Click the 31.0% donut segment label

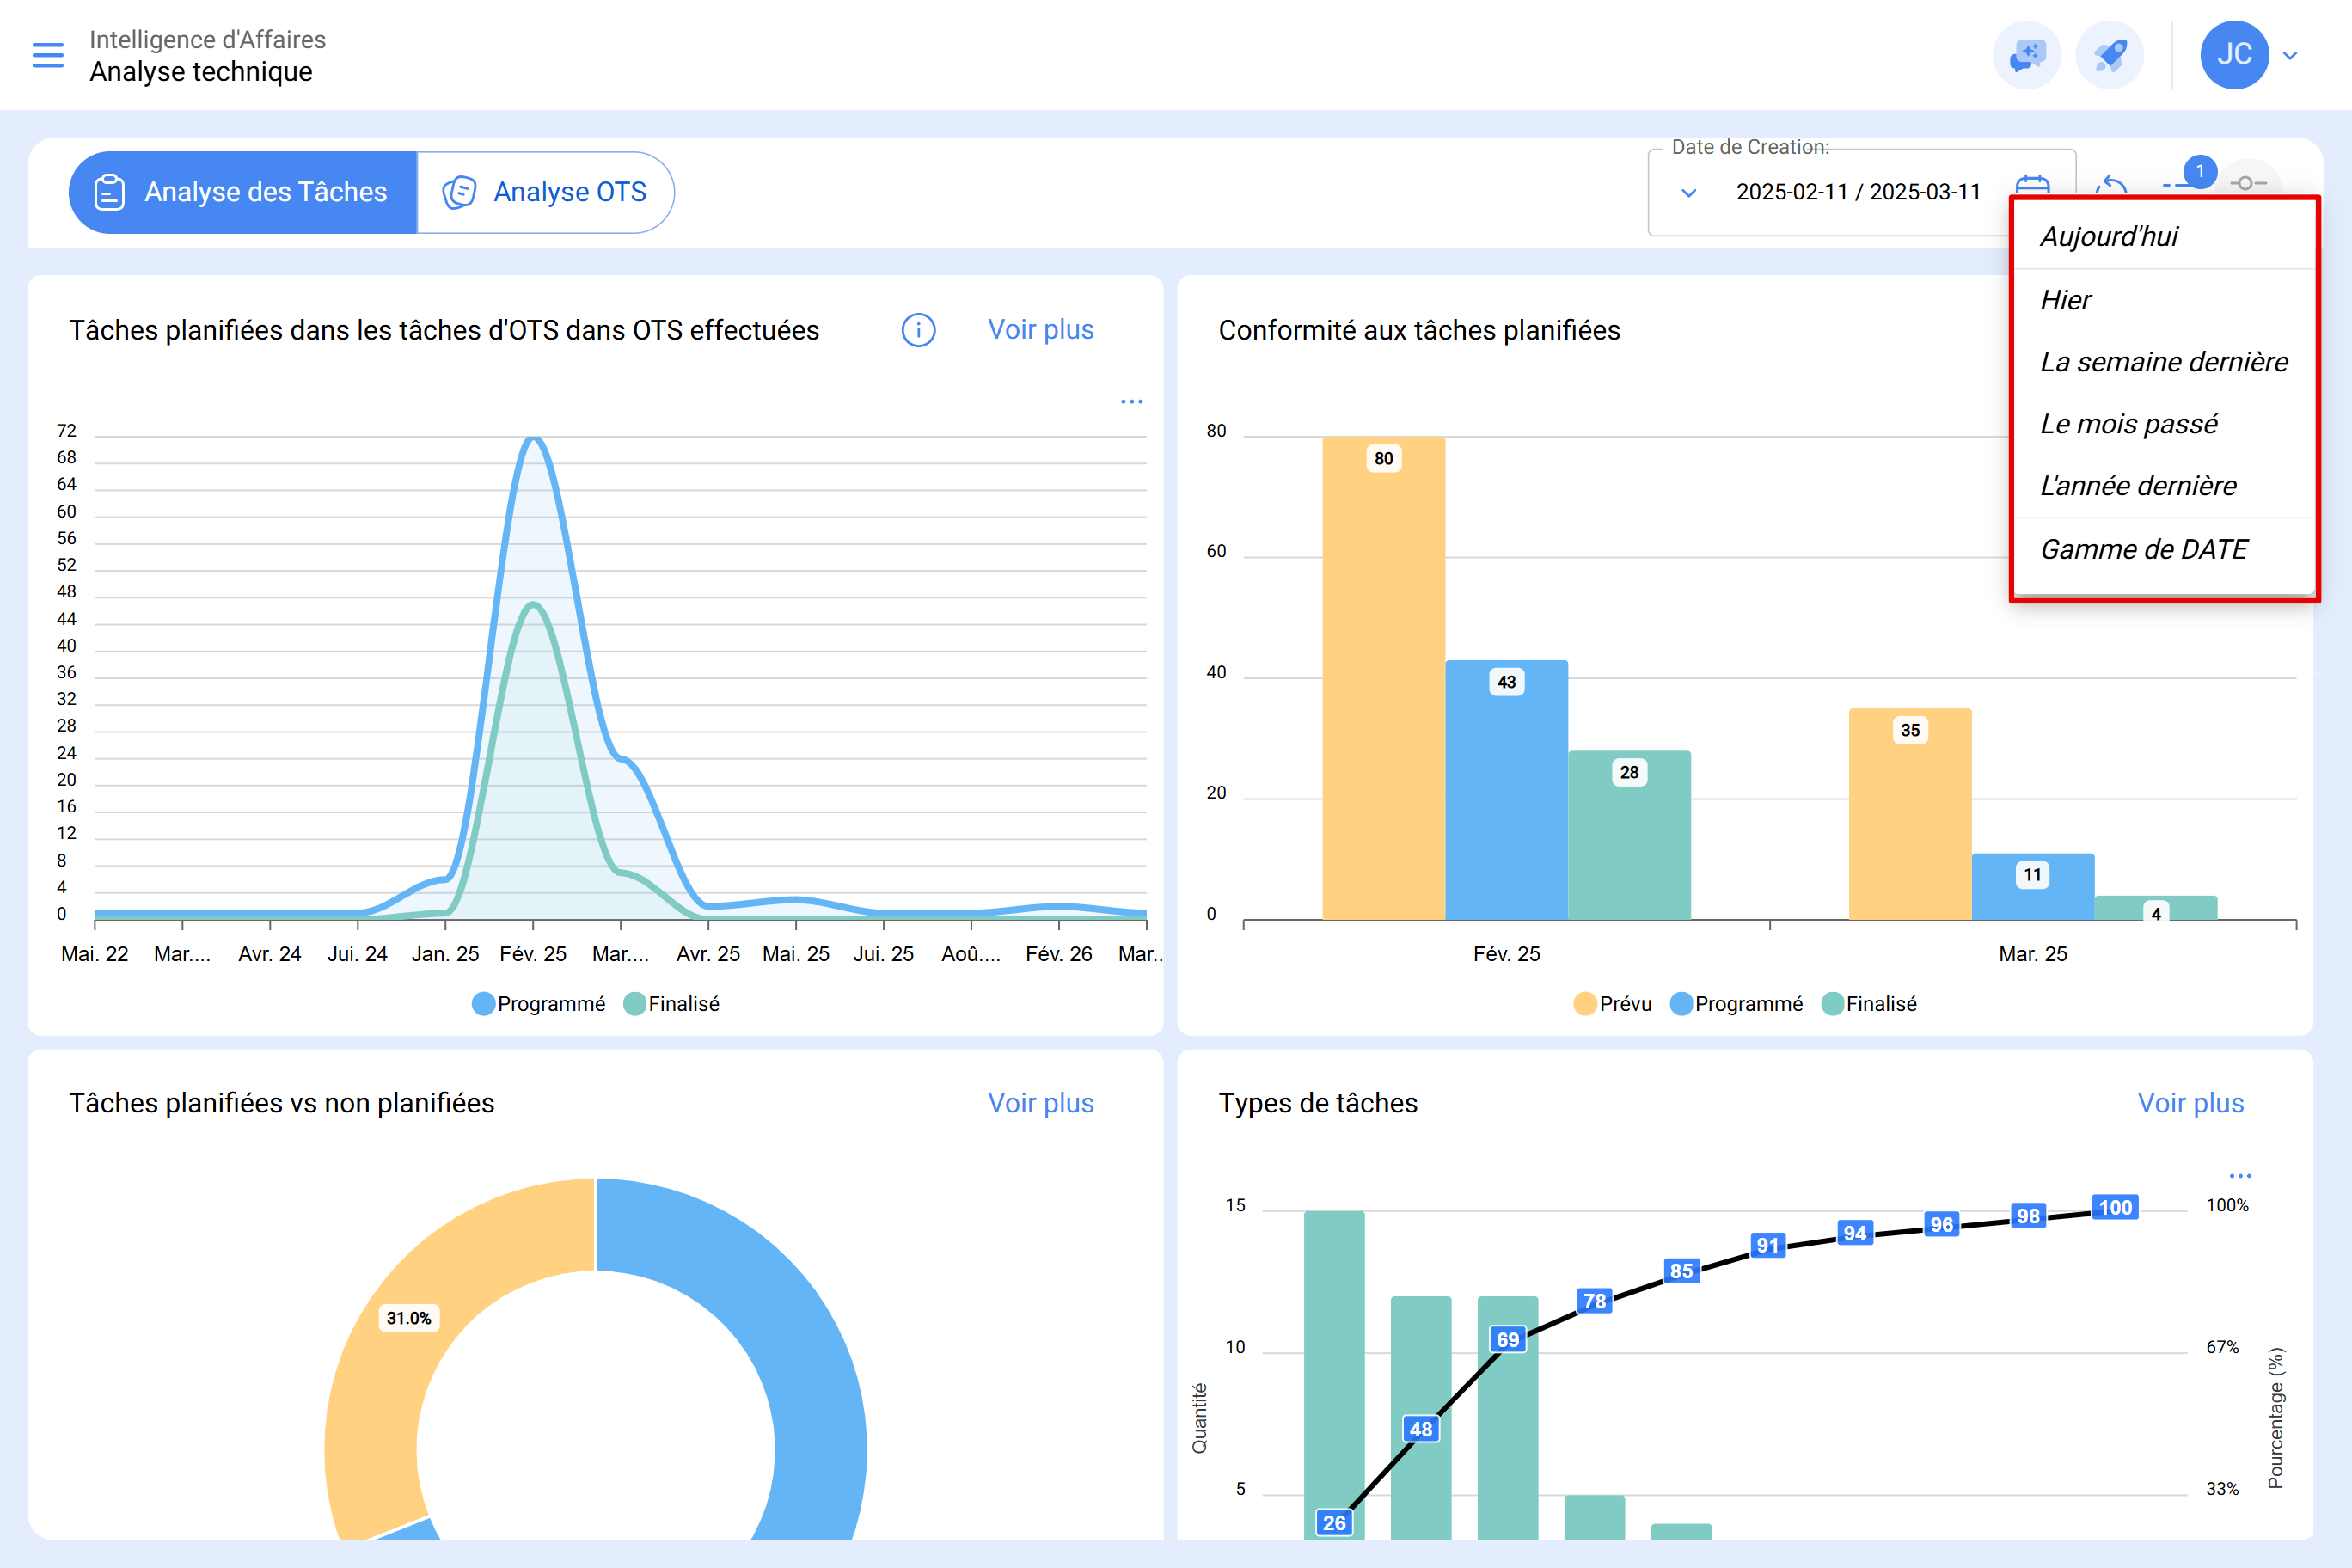pyautogui.click(x=409, y=1318)
